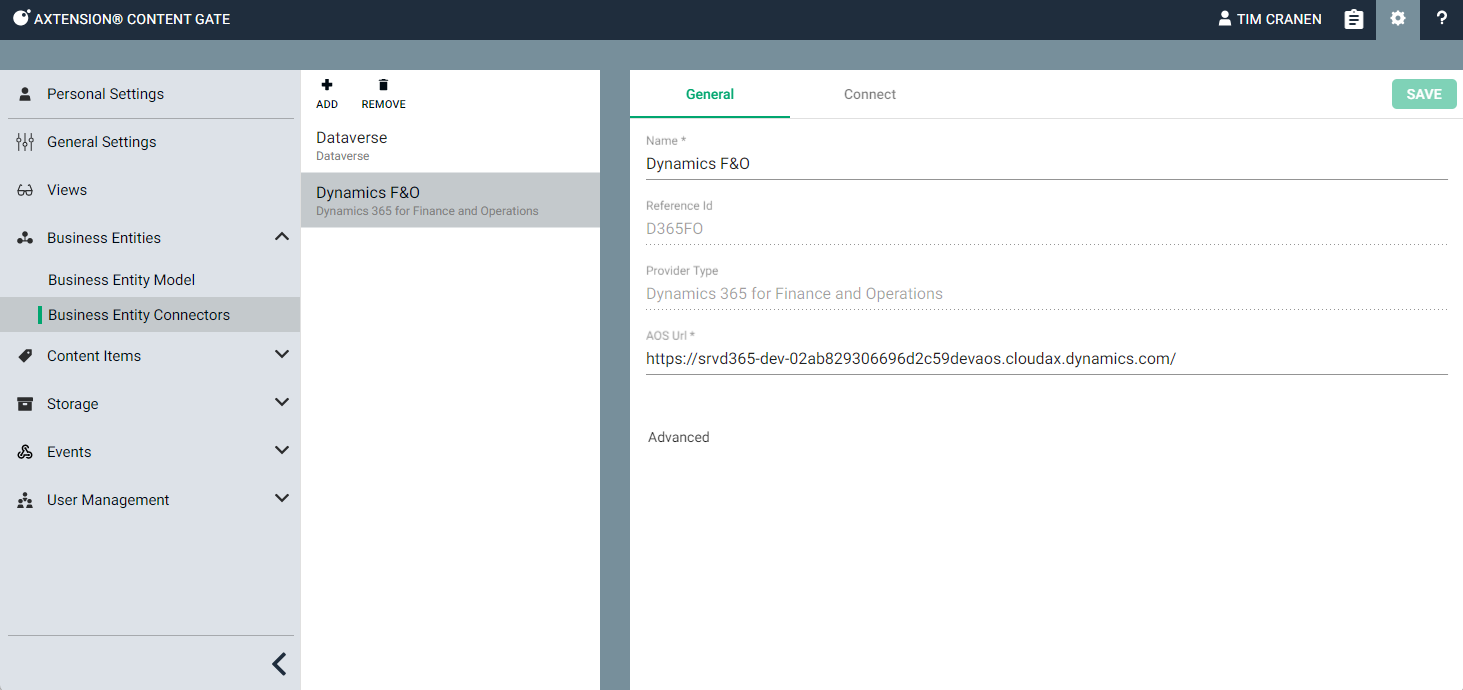
Task: Open the clipboard tasks icon
Action: [1353, 19]
